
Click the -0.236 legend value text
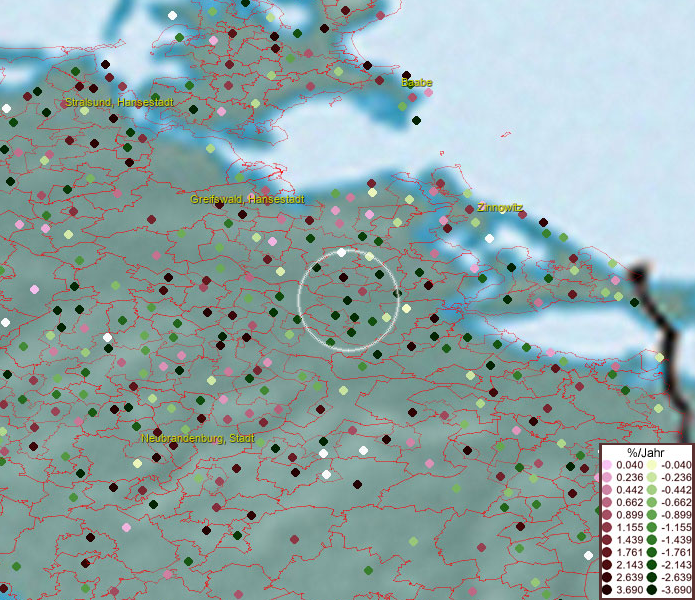tap(676, 477)
